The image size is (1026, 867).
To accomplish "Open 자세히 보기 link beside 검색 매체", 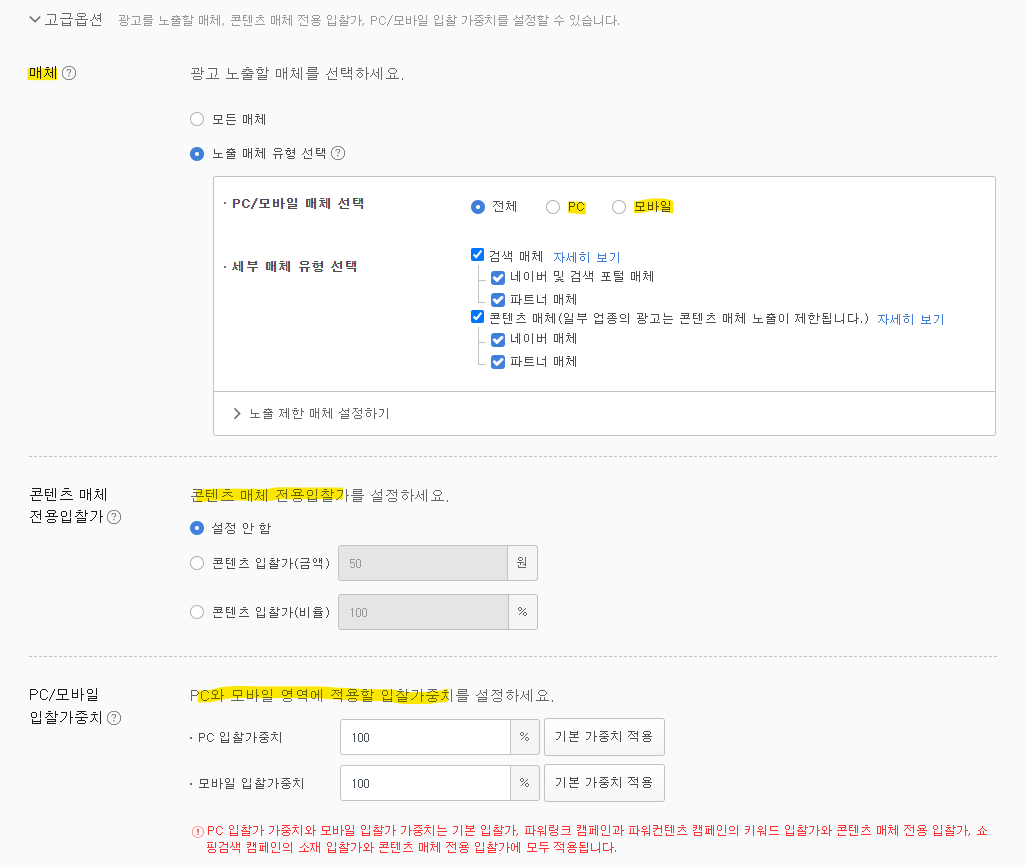I will pos(586,257).
